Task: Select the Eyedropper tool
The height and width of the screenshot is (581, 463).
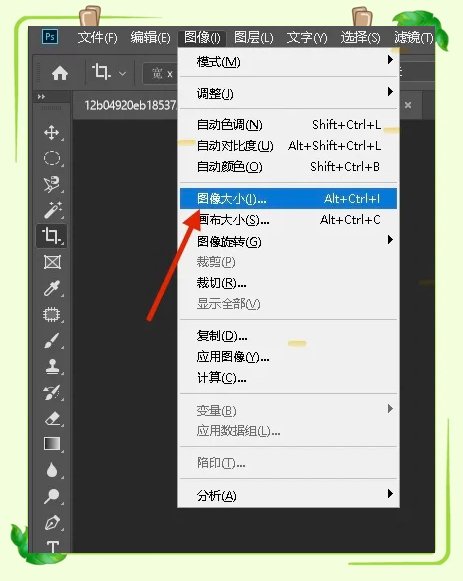Action: coord(52,288)
